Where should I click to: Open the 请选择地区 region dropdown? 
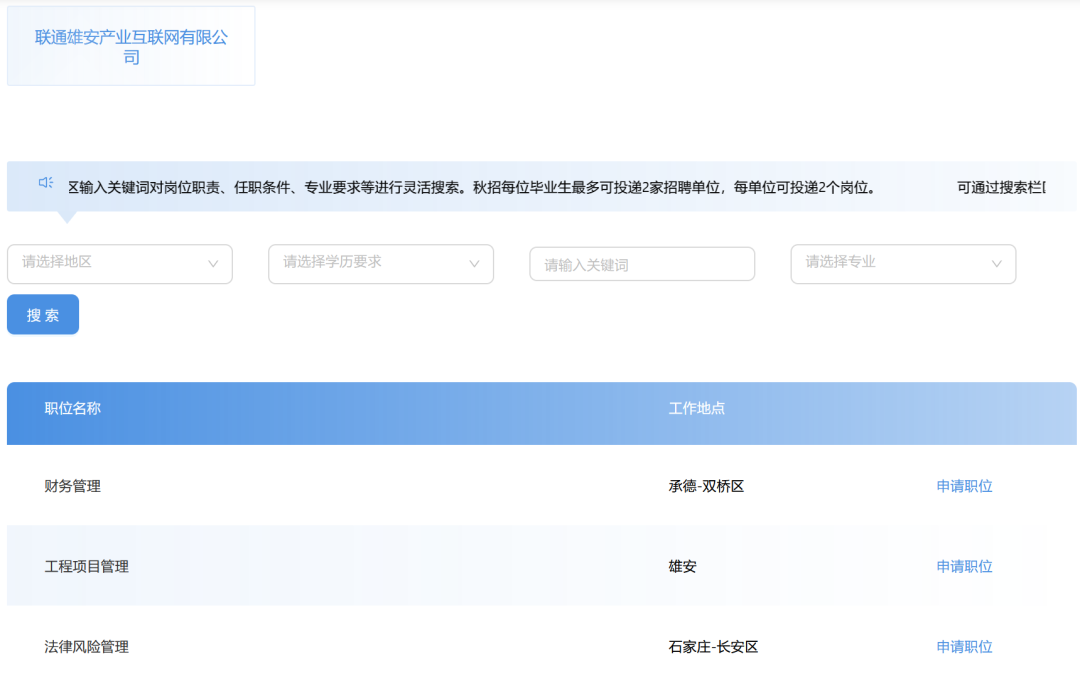click(120, 264)
